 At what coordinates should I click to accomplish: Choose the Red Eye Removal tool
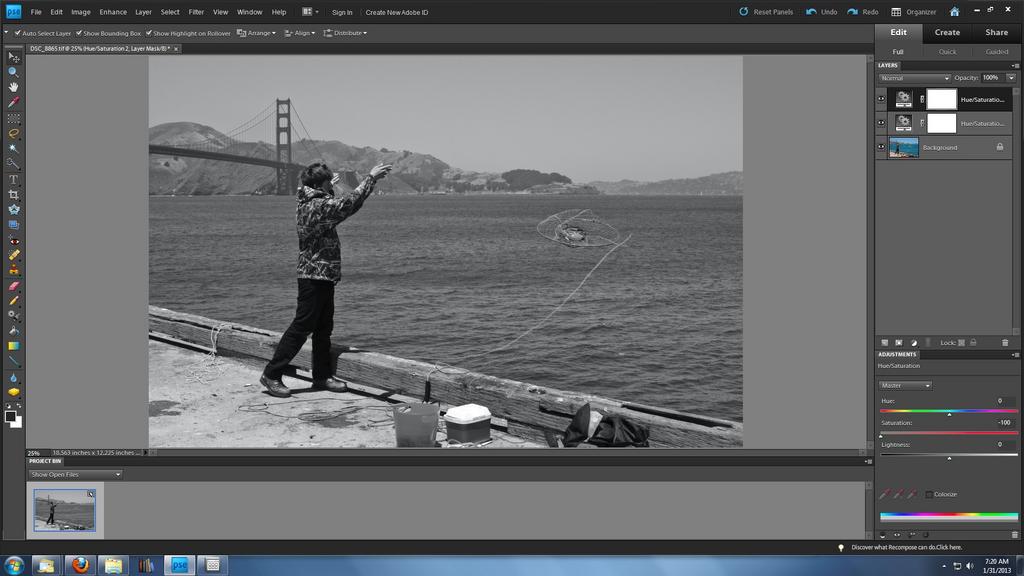(13, 240)
